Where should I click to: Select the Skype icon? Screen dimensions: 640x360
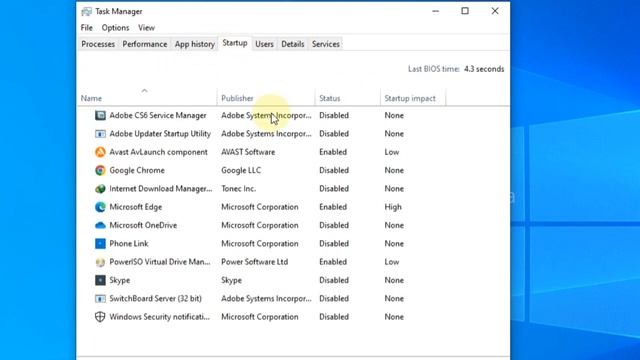(100, 280)
